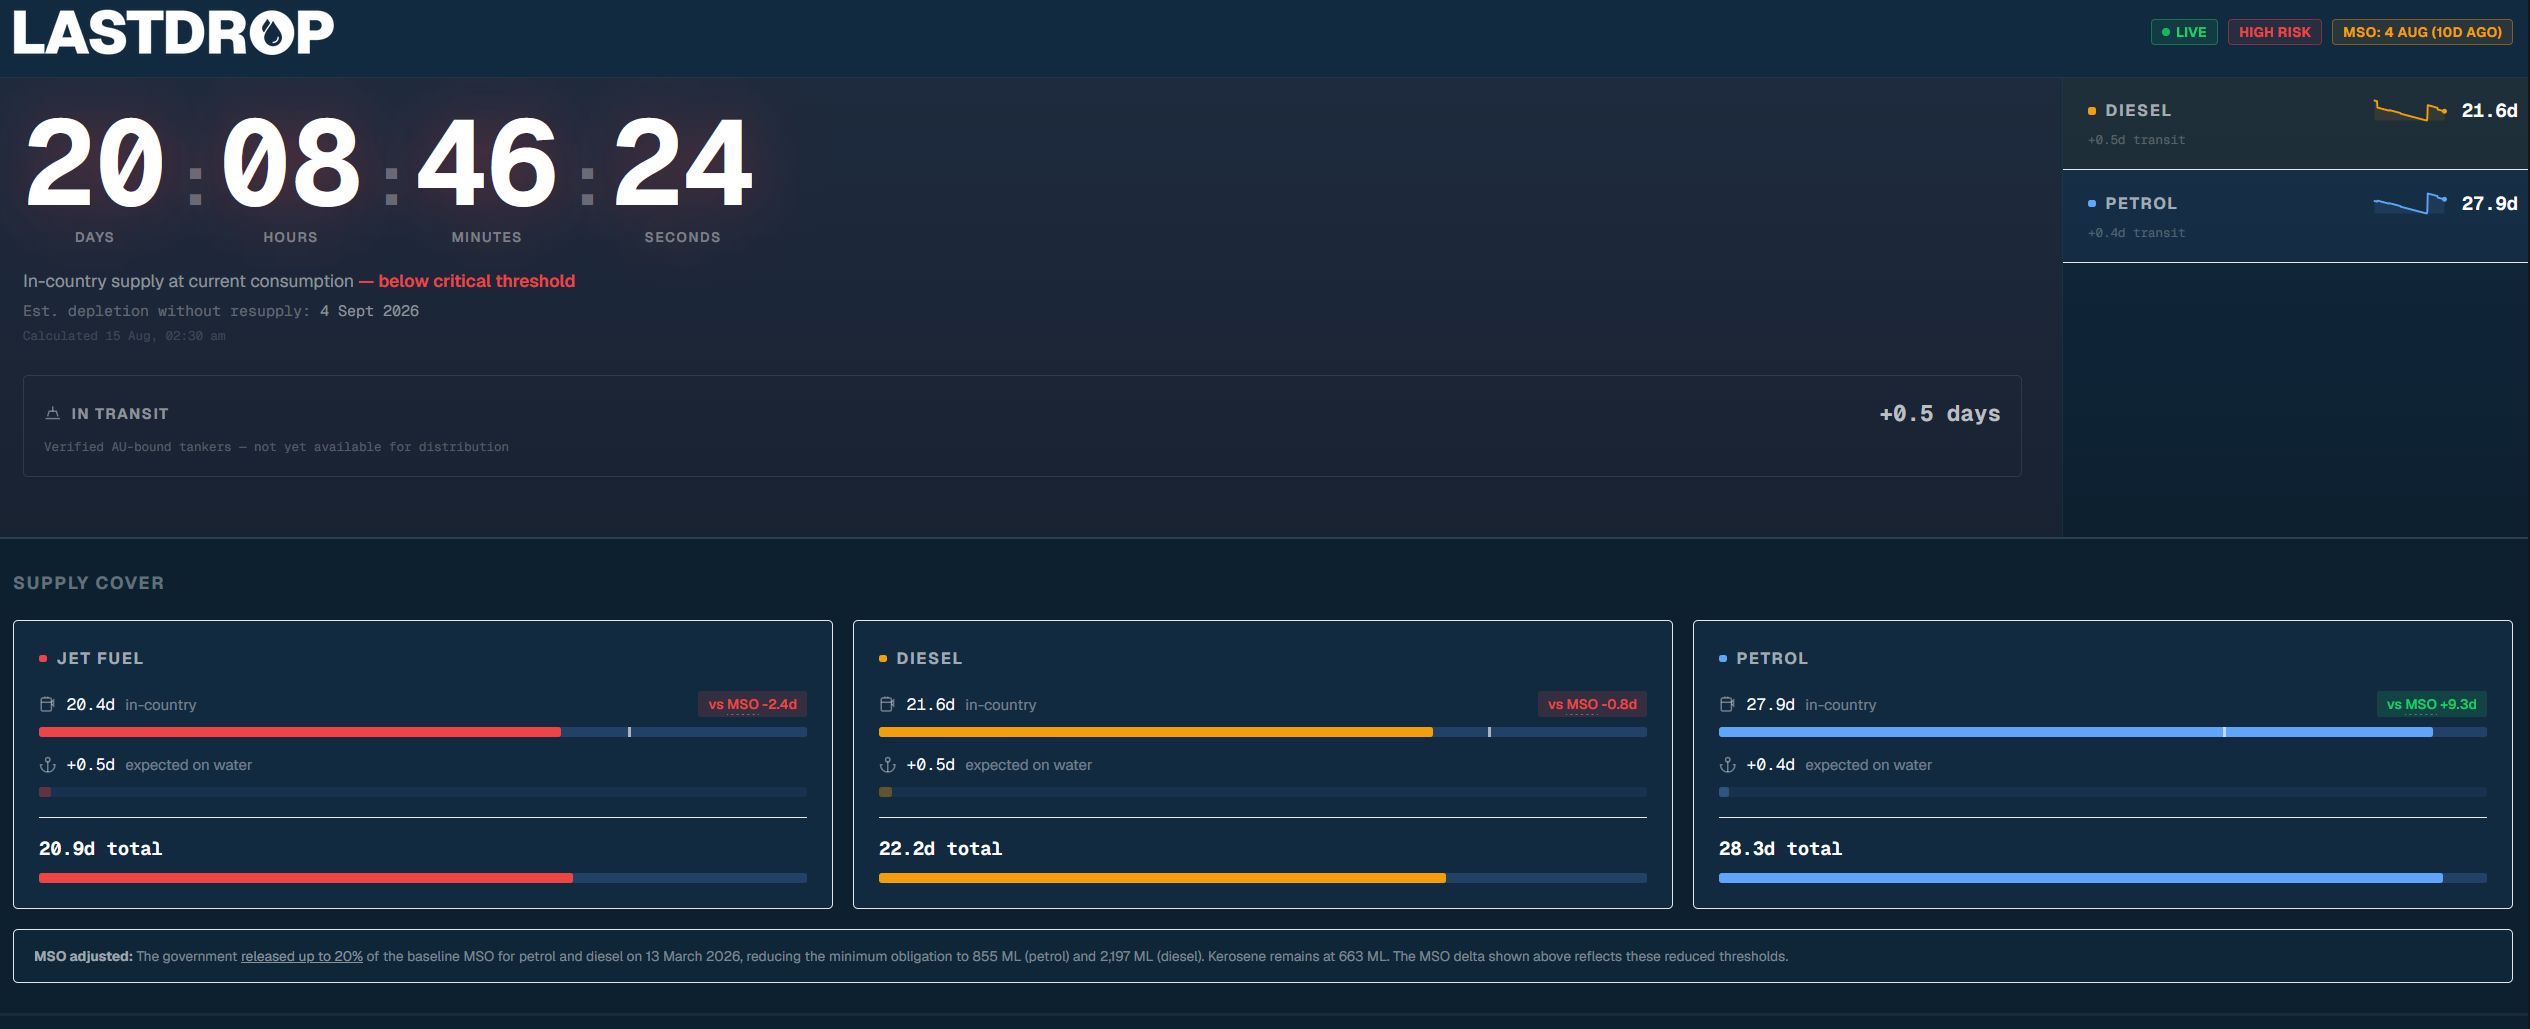Click the IN TRANSIT heading
This screenshot has width=2530, height=1029.
coord(120,414)
